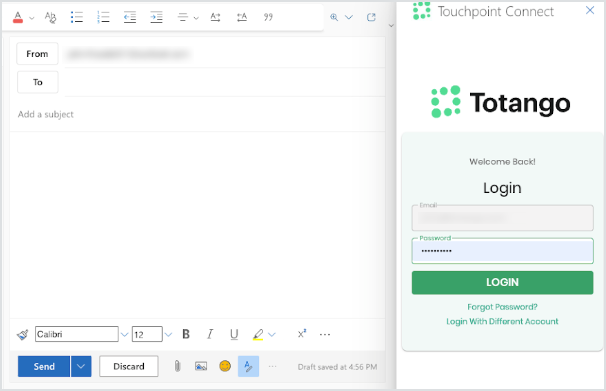Toggle formatting options pen icon
This screenshot has width=606, height=391.
[248, 366]
